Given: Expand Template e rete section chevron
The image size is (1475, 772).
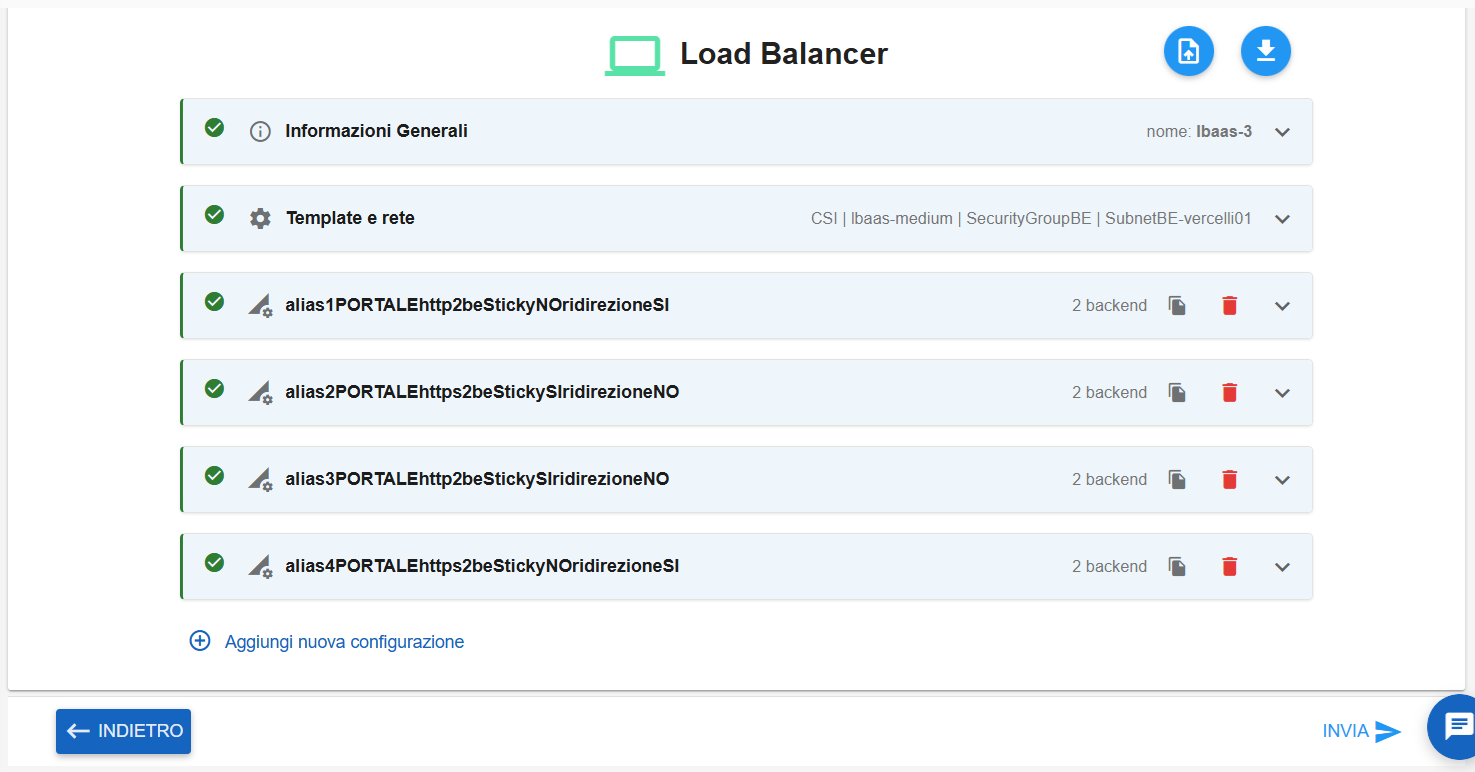Looking at the screenshot, I should point(1284,219).
